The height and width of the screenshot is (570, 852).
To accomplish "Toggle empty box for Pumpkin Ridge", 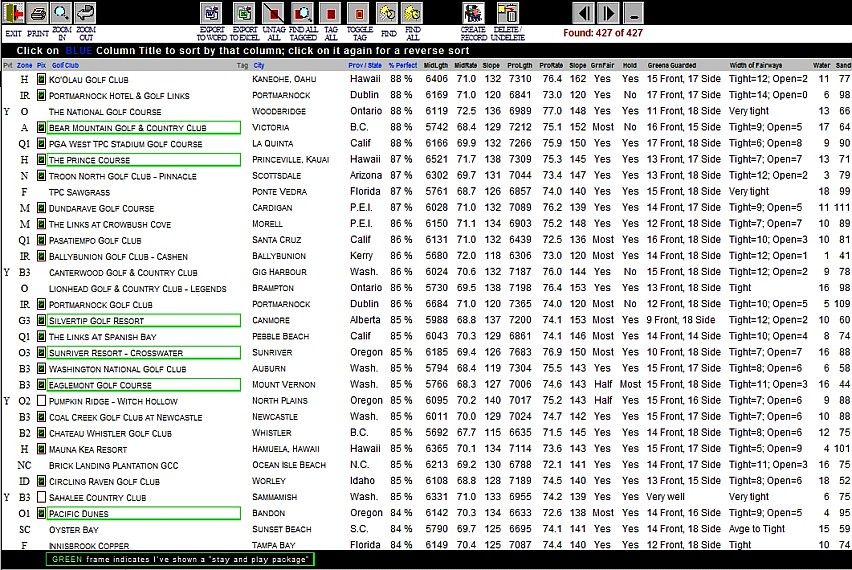I will pos(41,401).
